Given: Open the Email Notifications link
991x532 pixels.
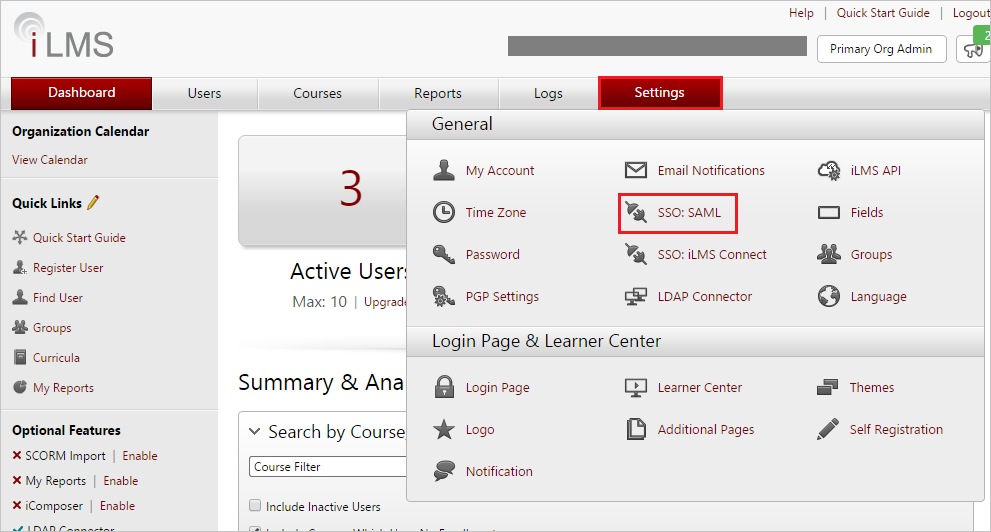Looking at the screenshot, I should coord(711,170).
